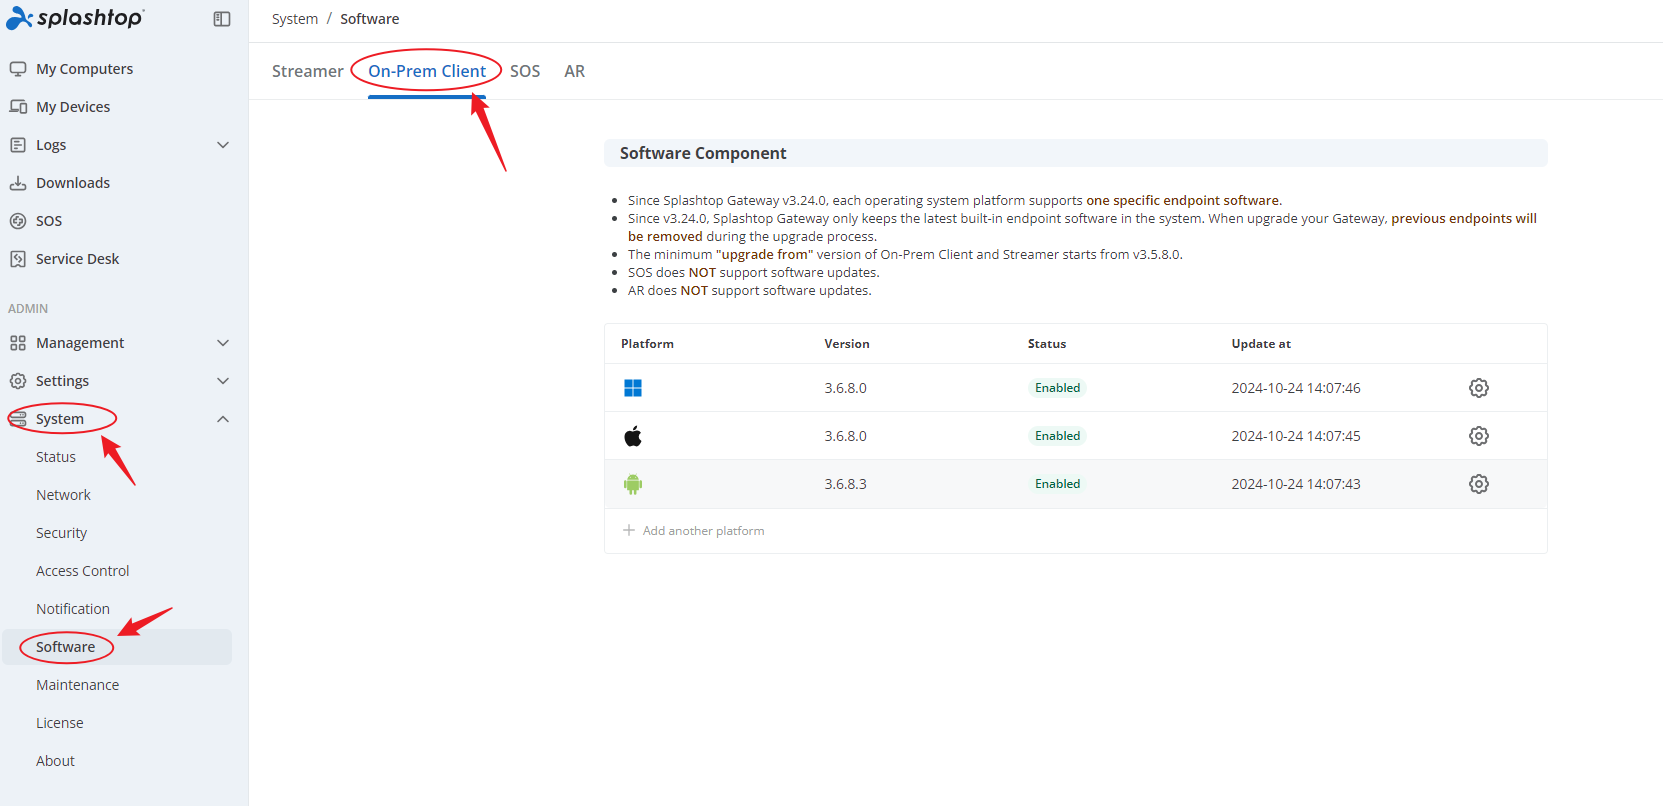
Task: Open settings gear for the Apple row
Action: 1479,436
